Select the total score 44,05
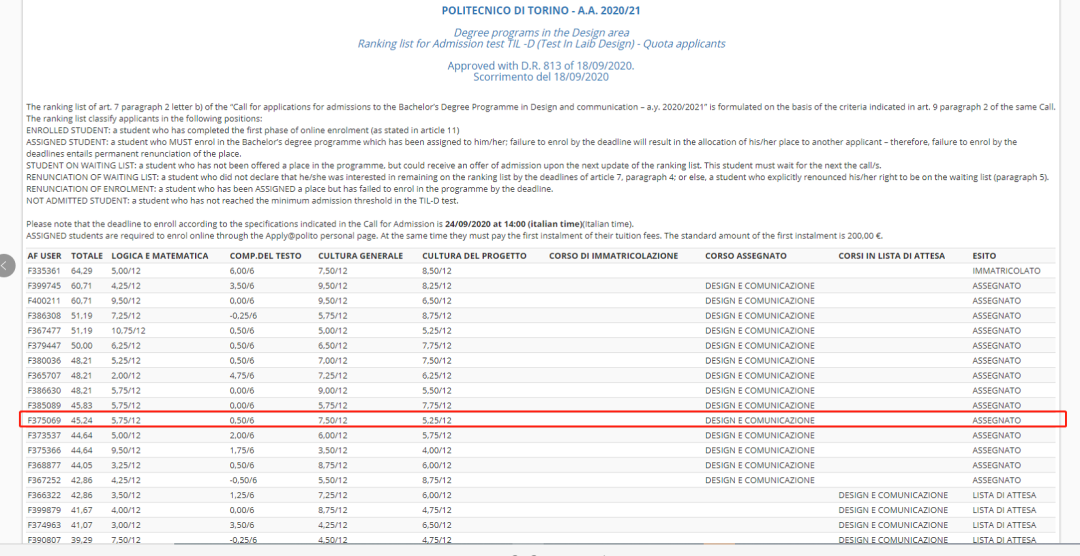Image resolution: width=1080 pixels, height=556 pixels. coord(82,465)
